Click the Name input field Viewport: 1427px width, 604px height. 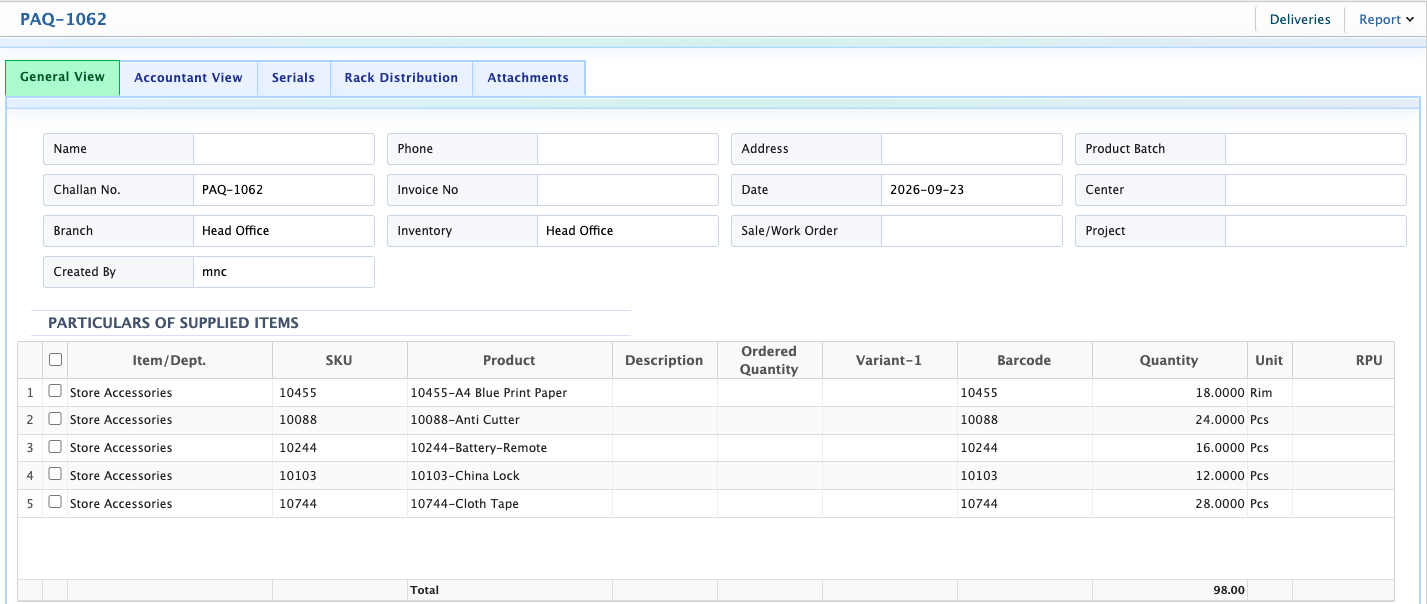[284, 149]
